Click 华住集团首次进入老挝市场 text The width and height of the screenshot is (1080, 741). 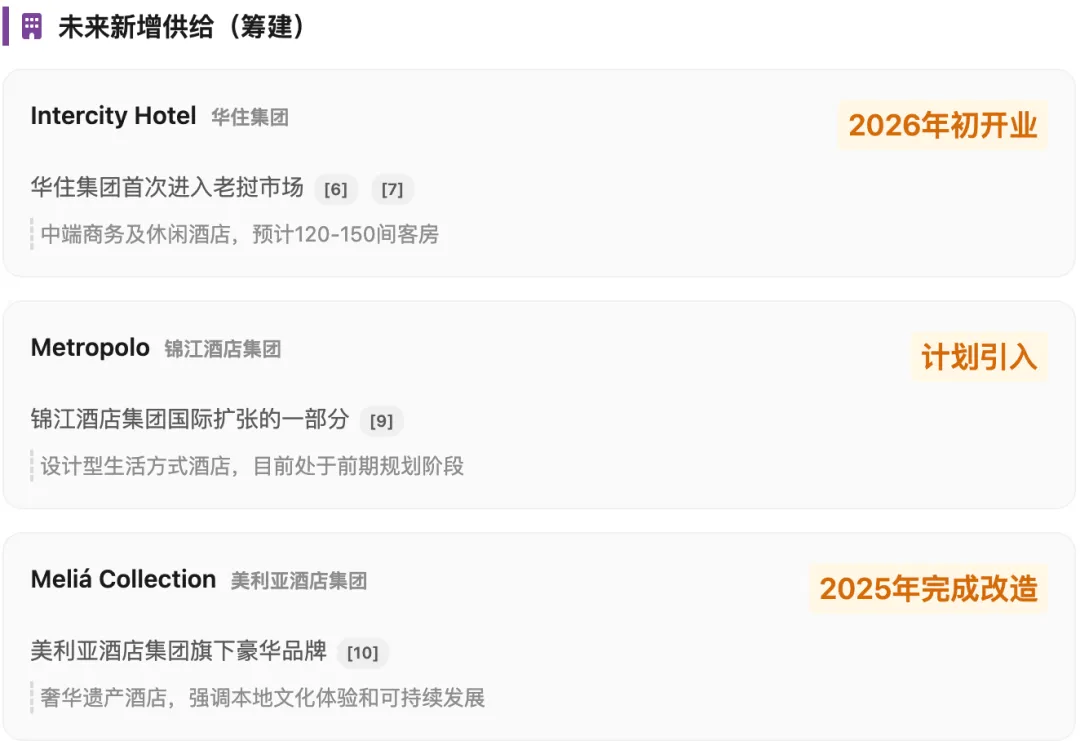[x=167, y=187]
